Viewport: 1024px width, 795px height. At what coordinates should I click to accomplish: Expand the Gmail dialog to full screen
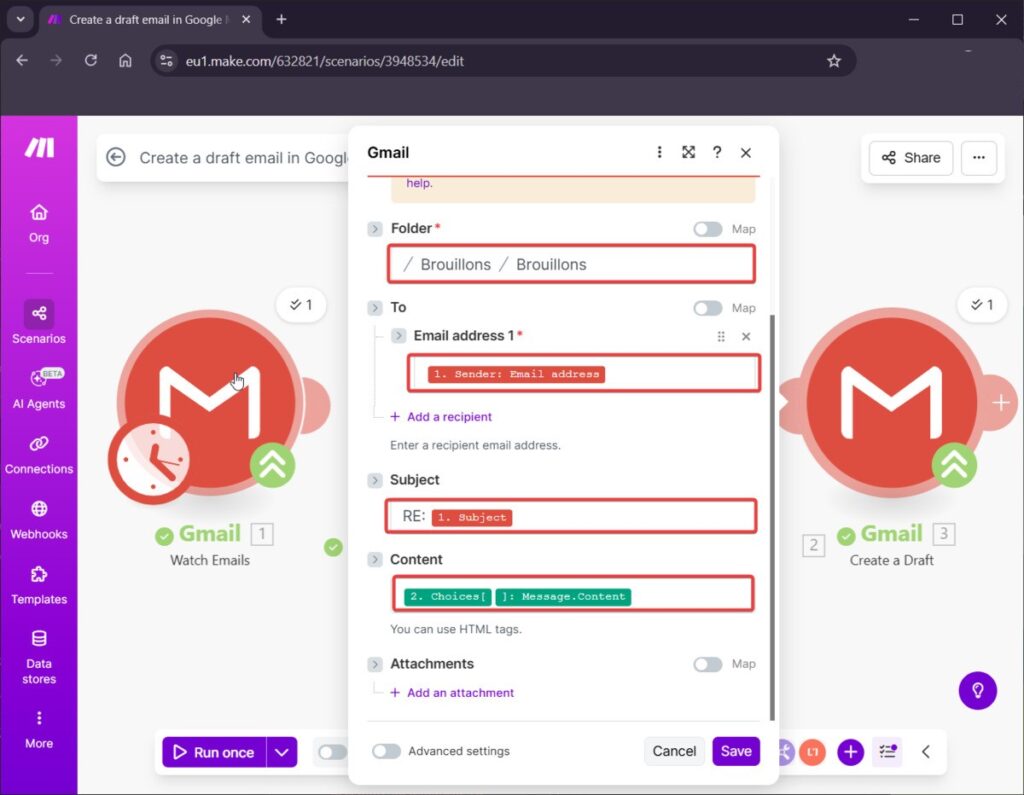(688, 152)
